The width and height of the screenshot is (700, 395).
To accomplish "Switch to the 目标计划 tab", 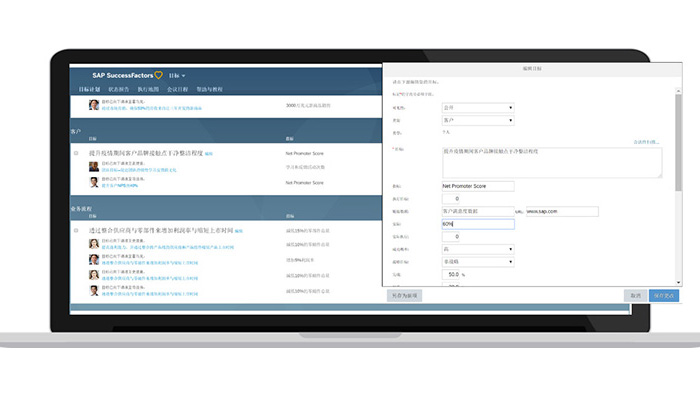I will pos(89,89).
